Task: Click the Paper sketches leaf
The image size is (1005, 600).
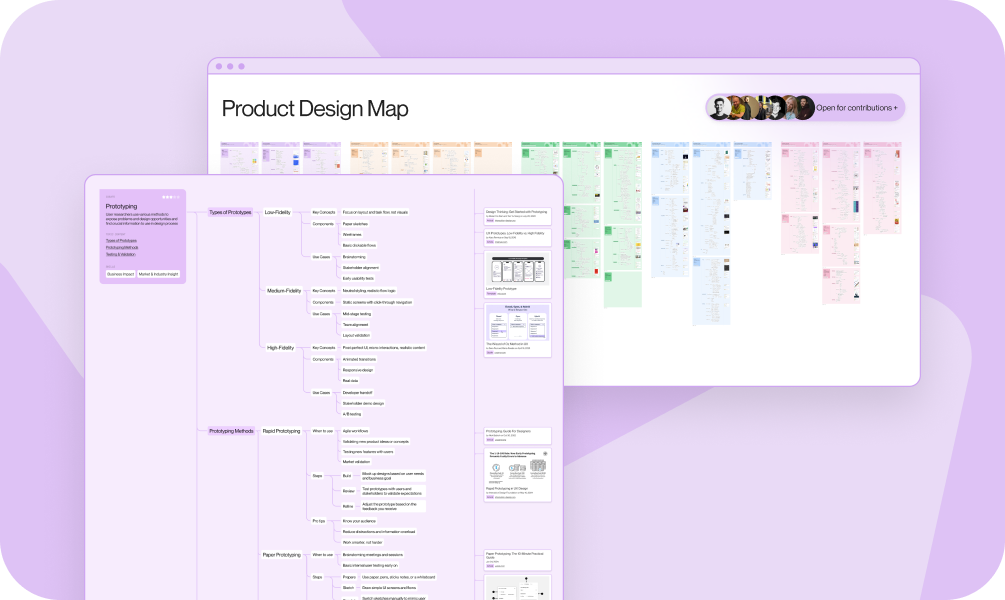Action: coord(355,224)
